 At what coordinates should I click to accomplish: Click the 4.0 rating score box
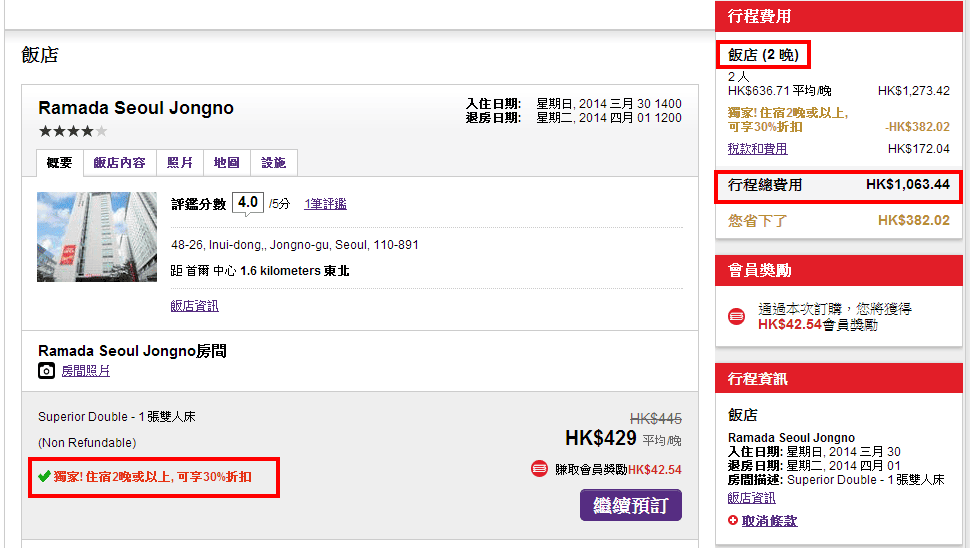tap(248, 203)
